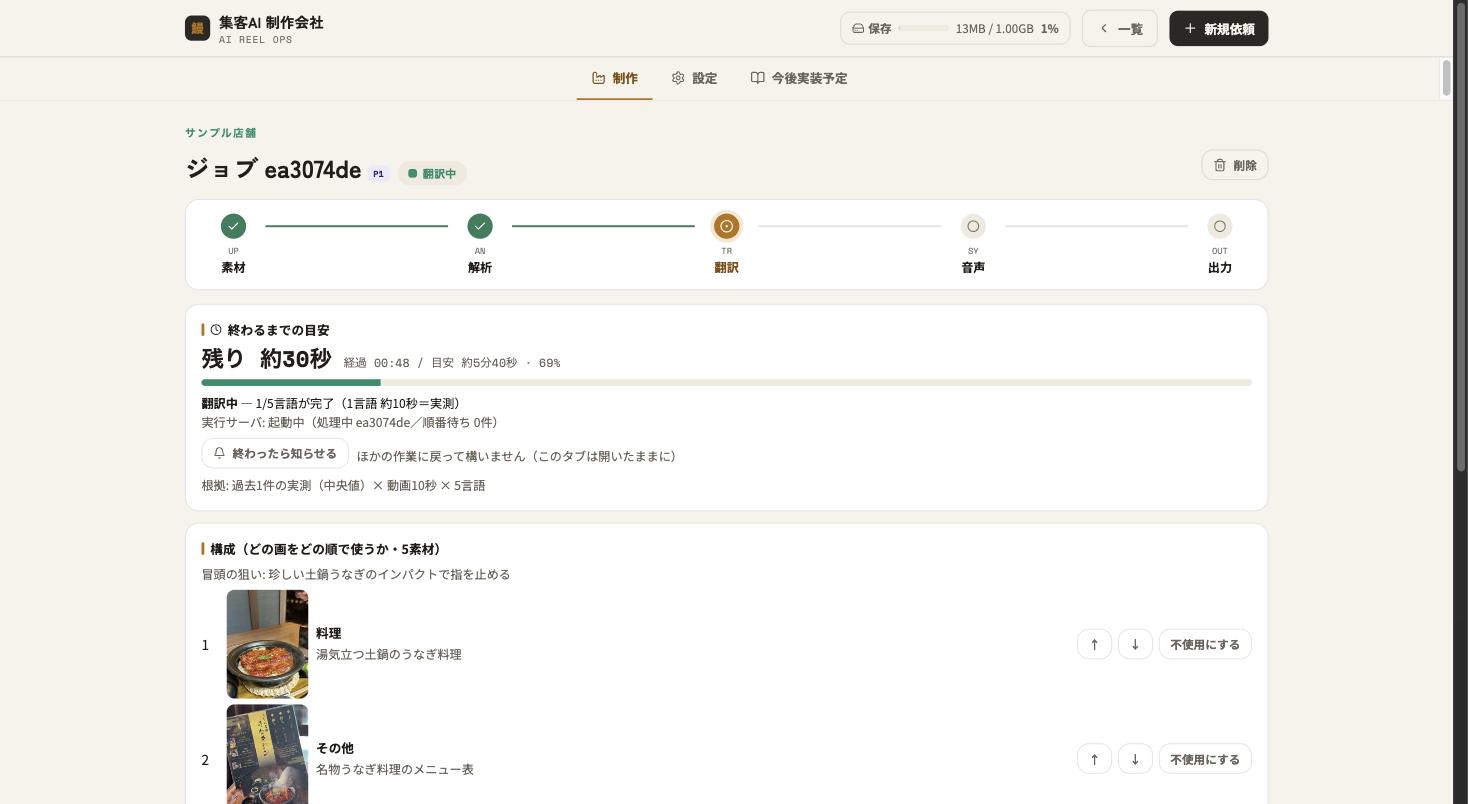Click the 出力 pending step icon
Viewport: 1468px width, 804px height.
point(1220,226)
